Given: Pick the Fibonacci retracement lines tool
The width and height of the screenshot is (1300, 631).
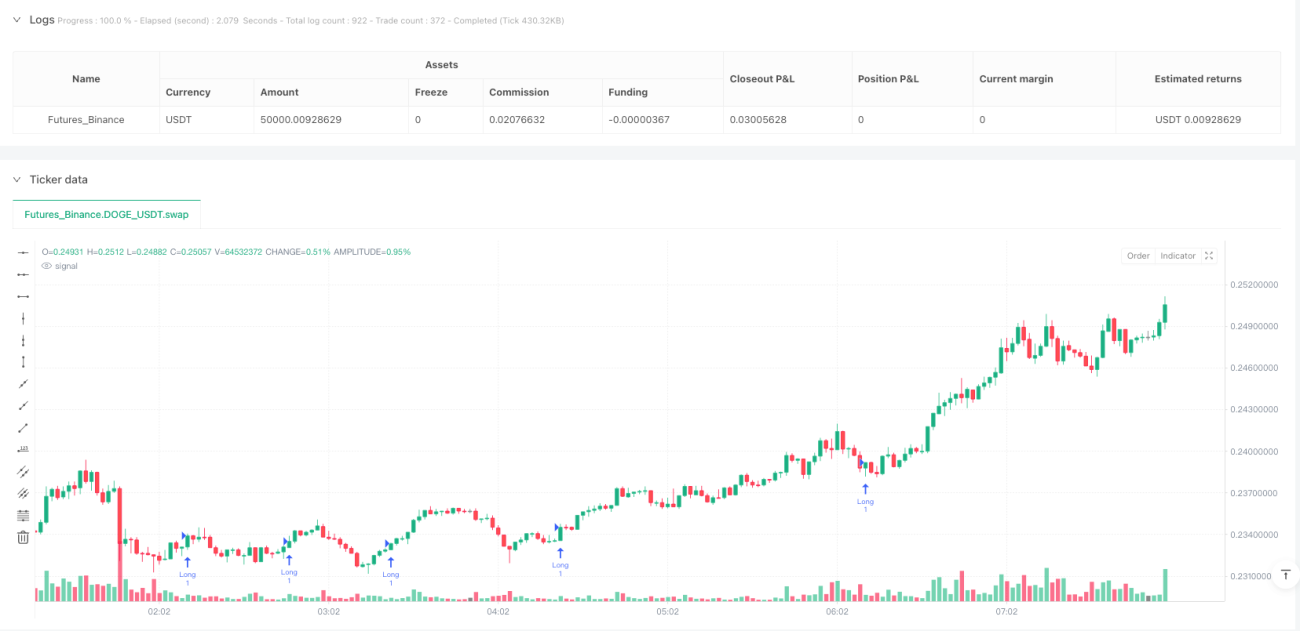Looking at the screenshot, I should coord(23,515).
